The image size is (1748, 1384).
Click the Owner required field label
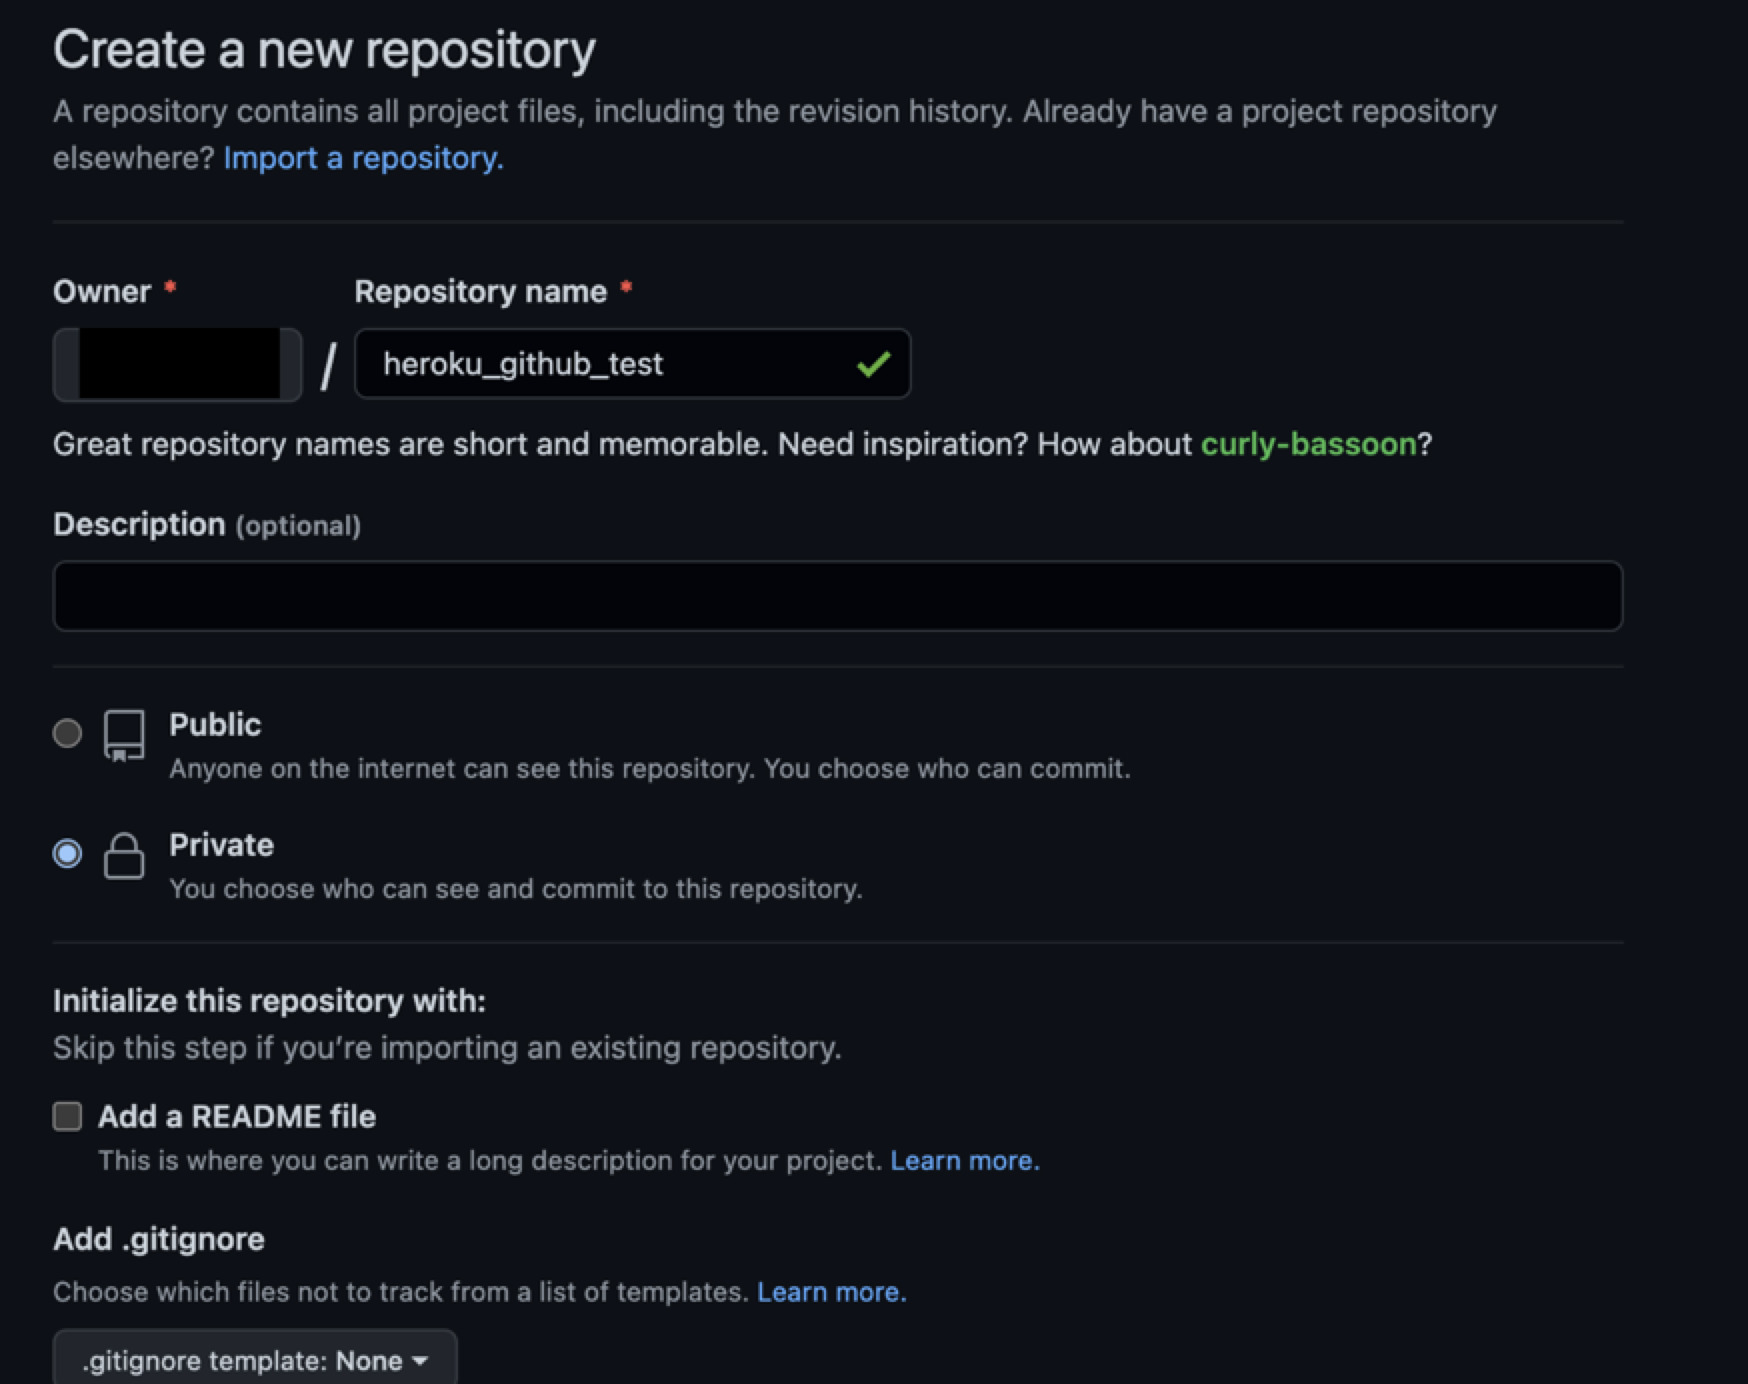coord(103,291)
